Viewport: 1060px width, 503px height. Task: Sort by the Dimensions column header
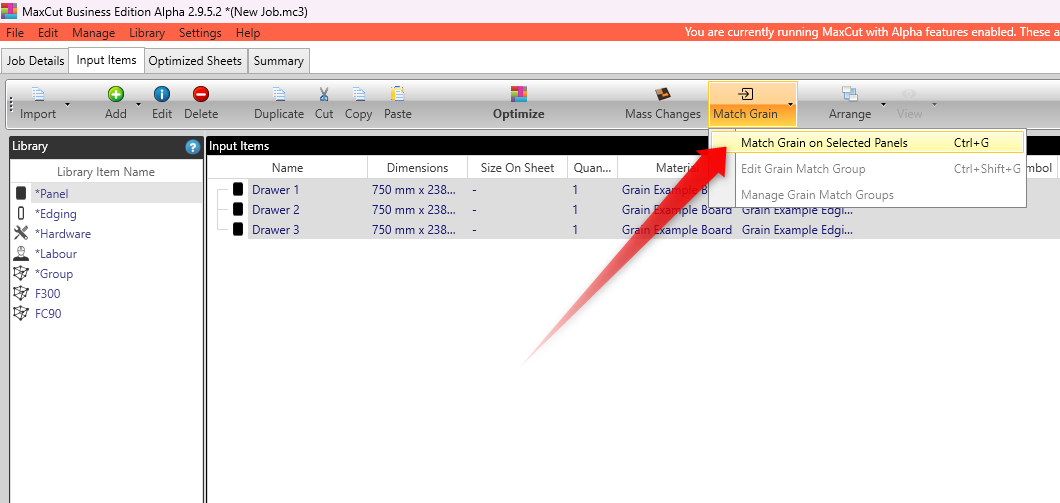click(417, 168)
